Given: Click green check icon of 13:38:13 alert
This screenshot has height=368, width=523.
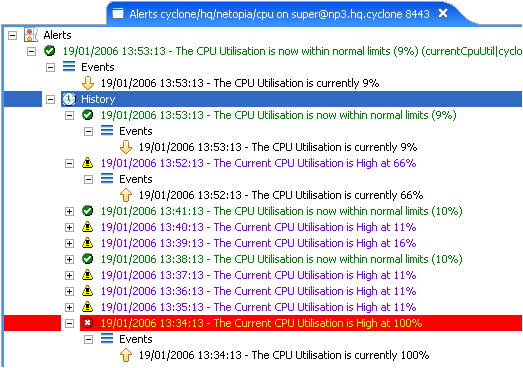Looking at the screenshot, I should [88, 259].
